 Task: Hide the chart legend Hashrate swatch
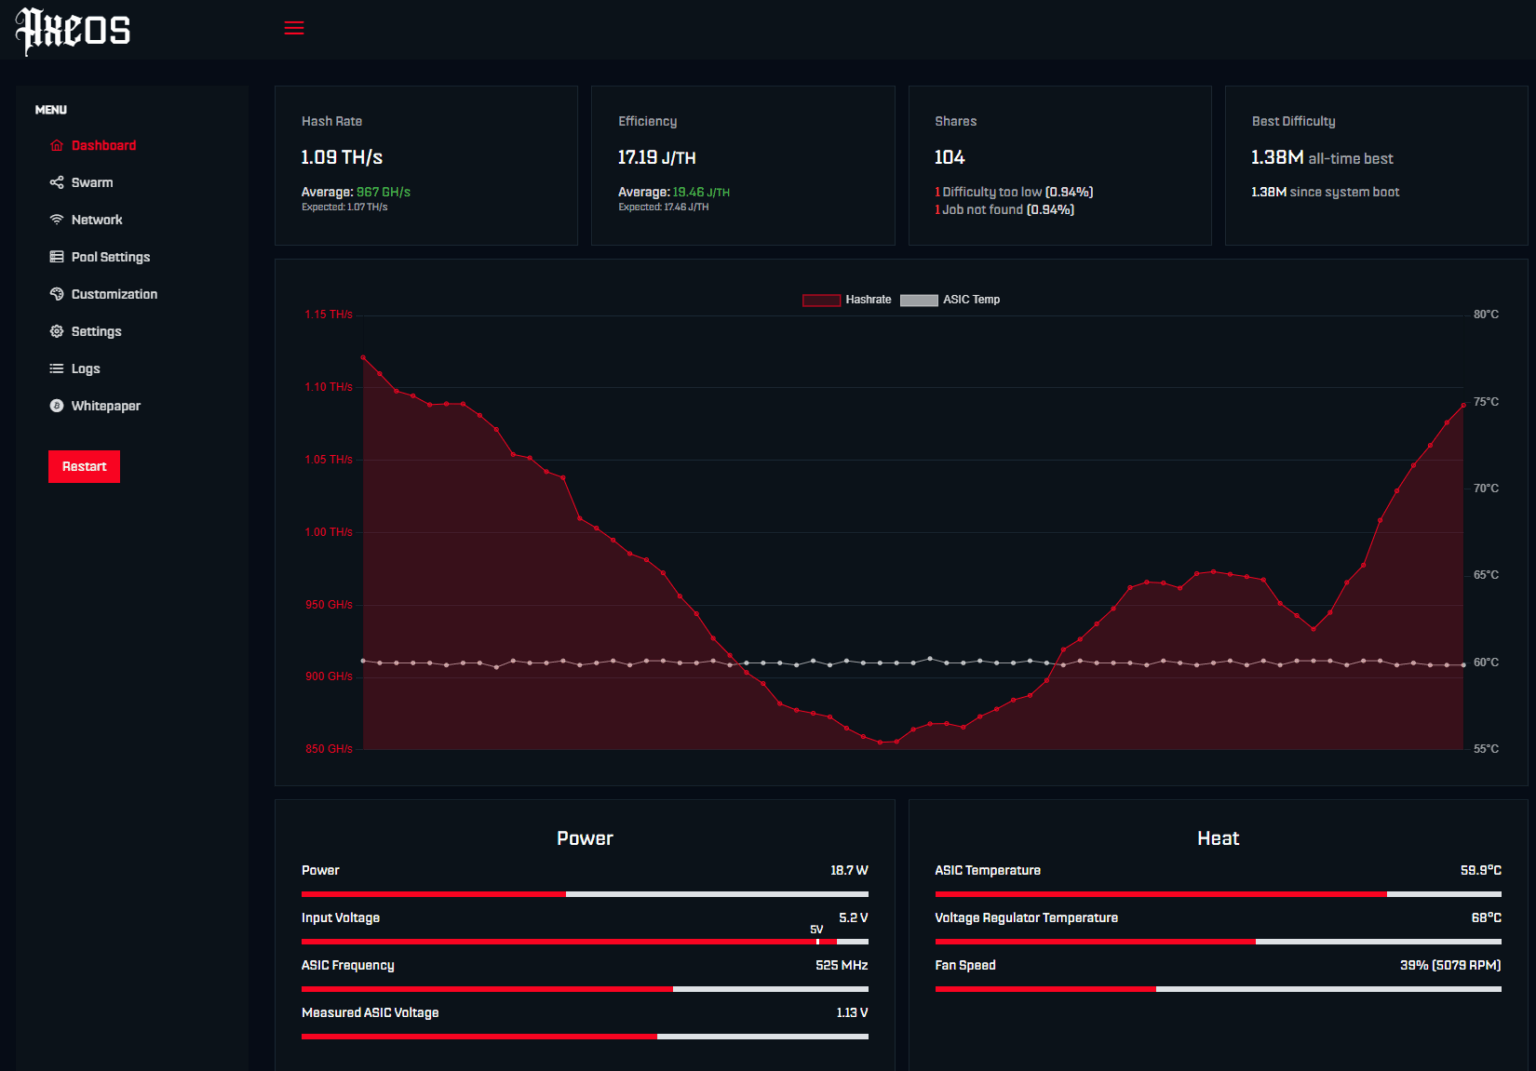pyautogui.click(x=820, y=299)
